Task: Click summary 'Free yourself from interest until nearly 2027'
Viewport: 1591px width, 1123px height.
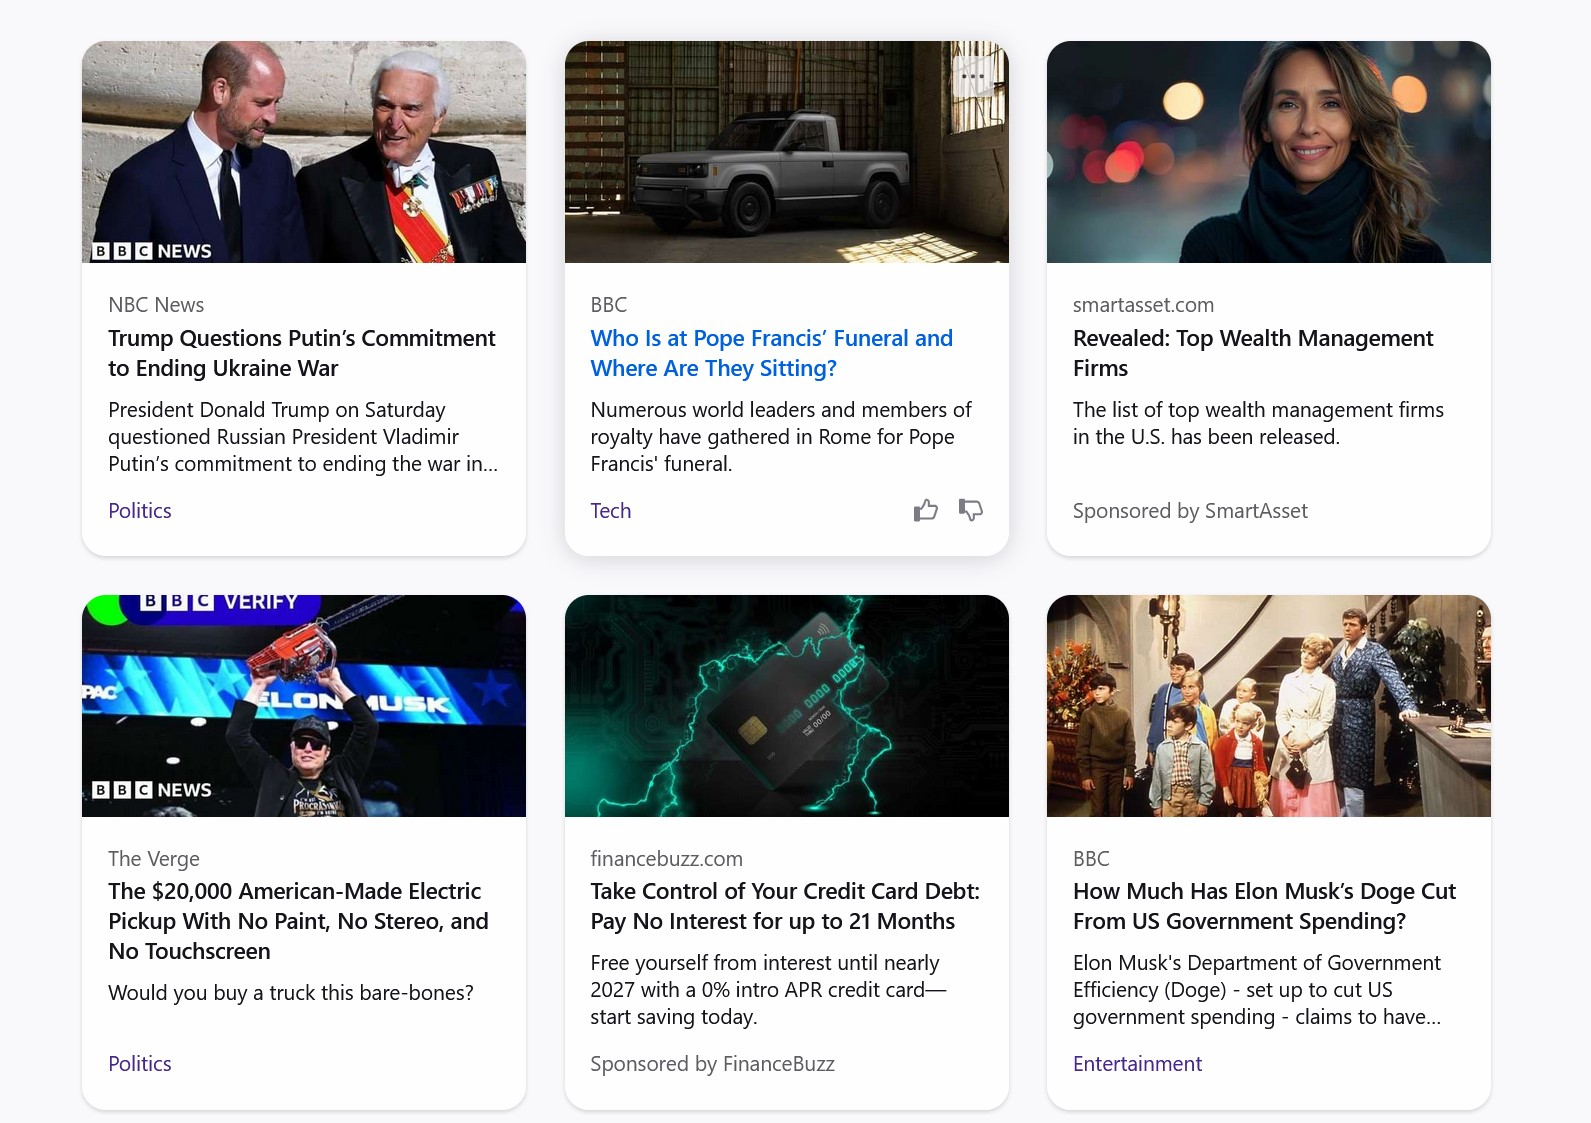Action: point(768,990)
